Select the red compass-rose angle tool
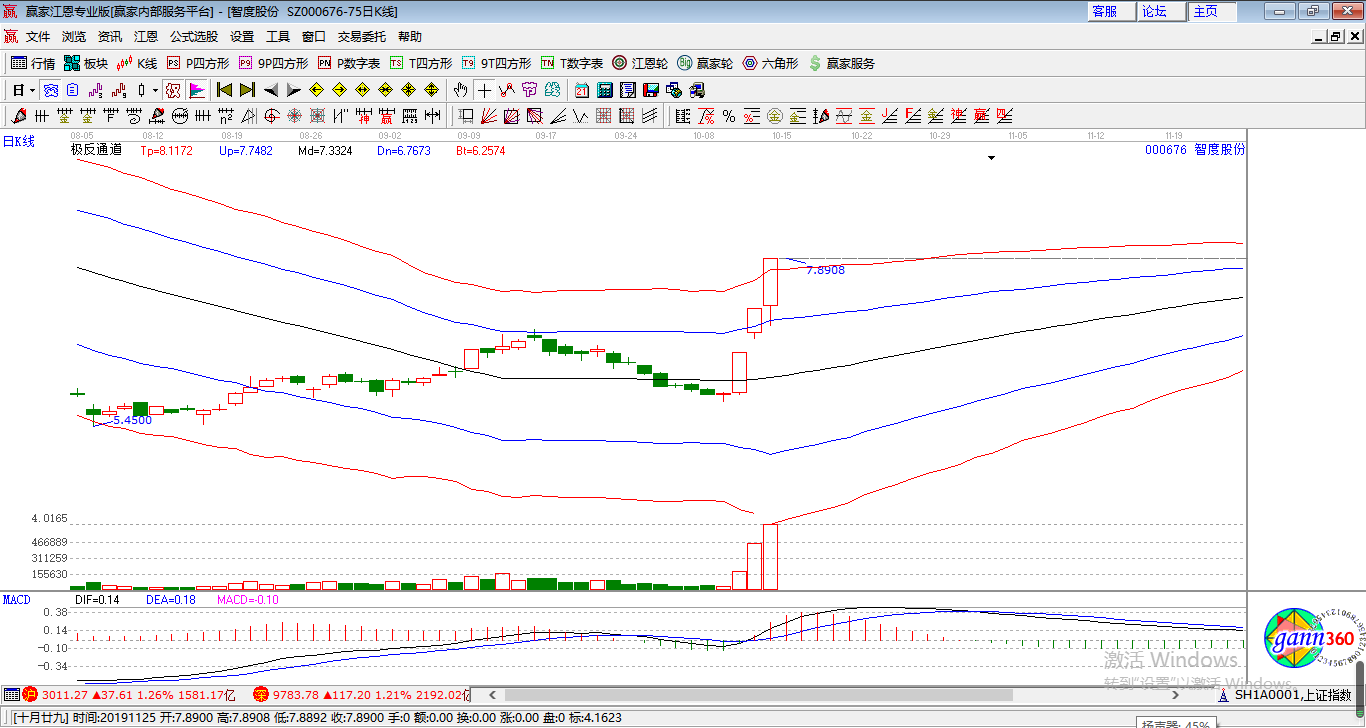1366x728 pixels. point(295,116)
